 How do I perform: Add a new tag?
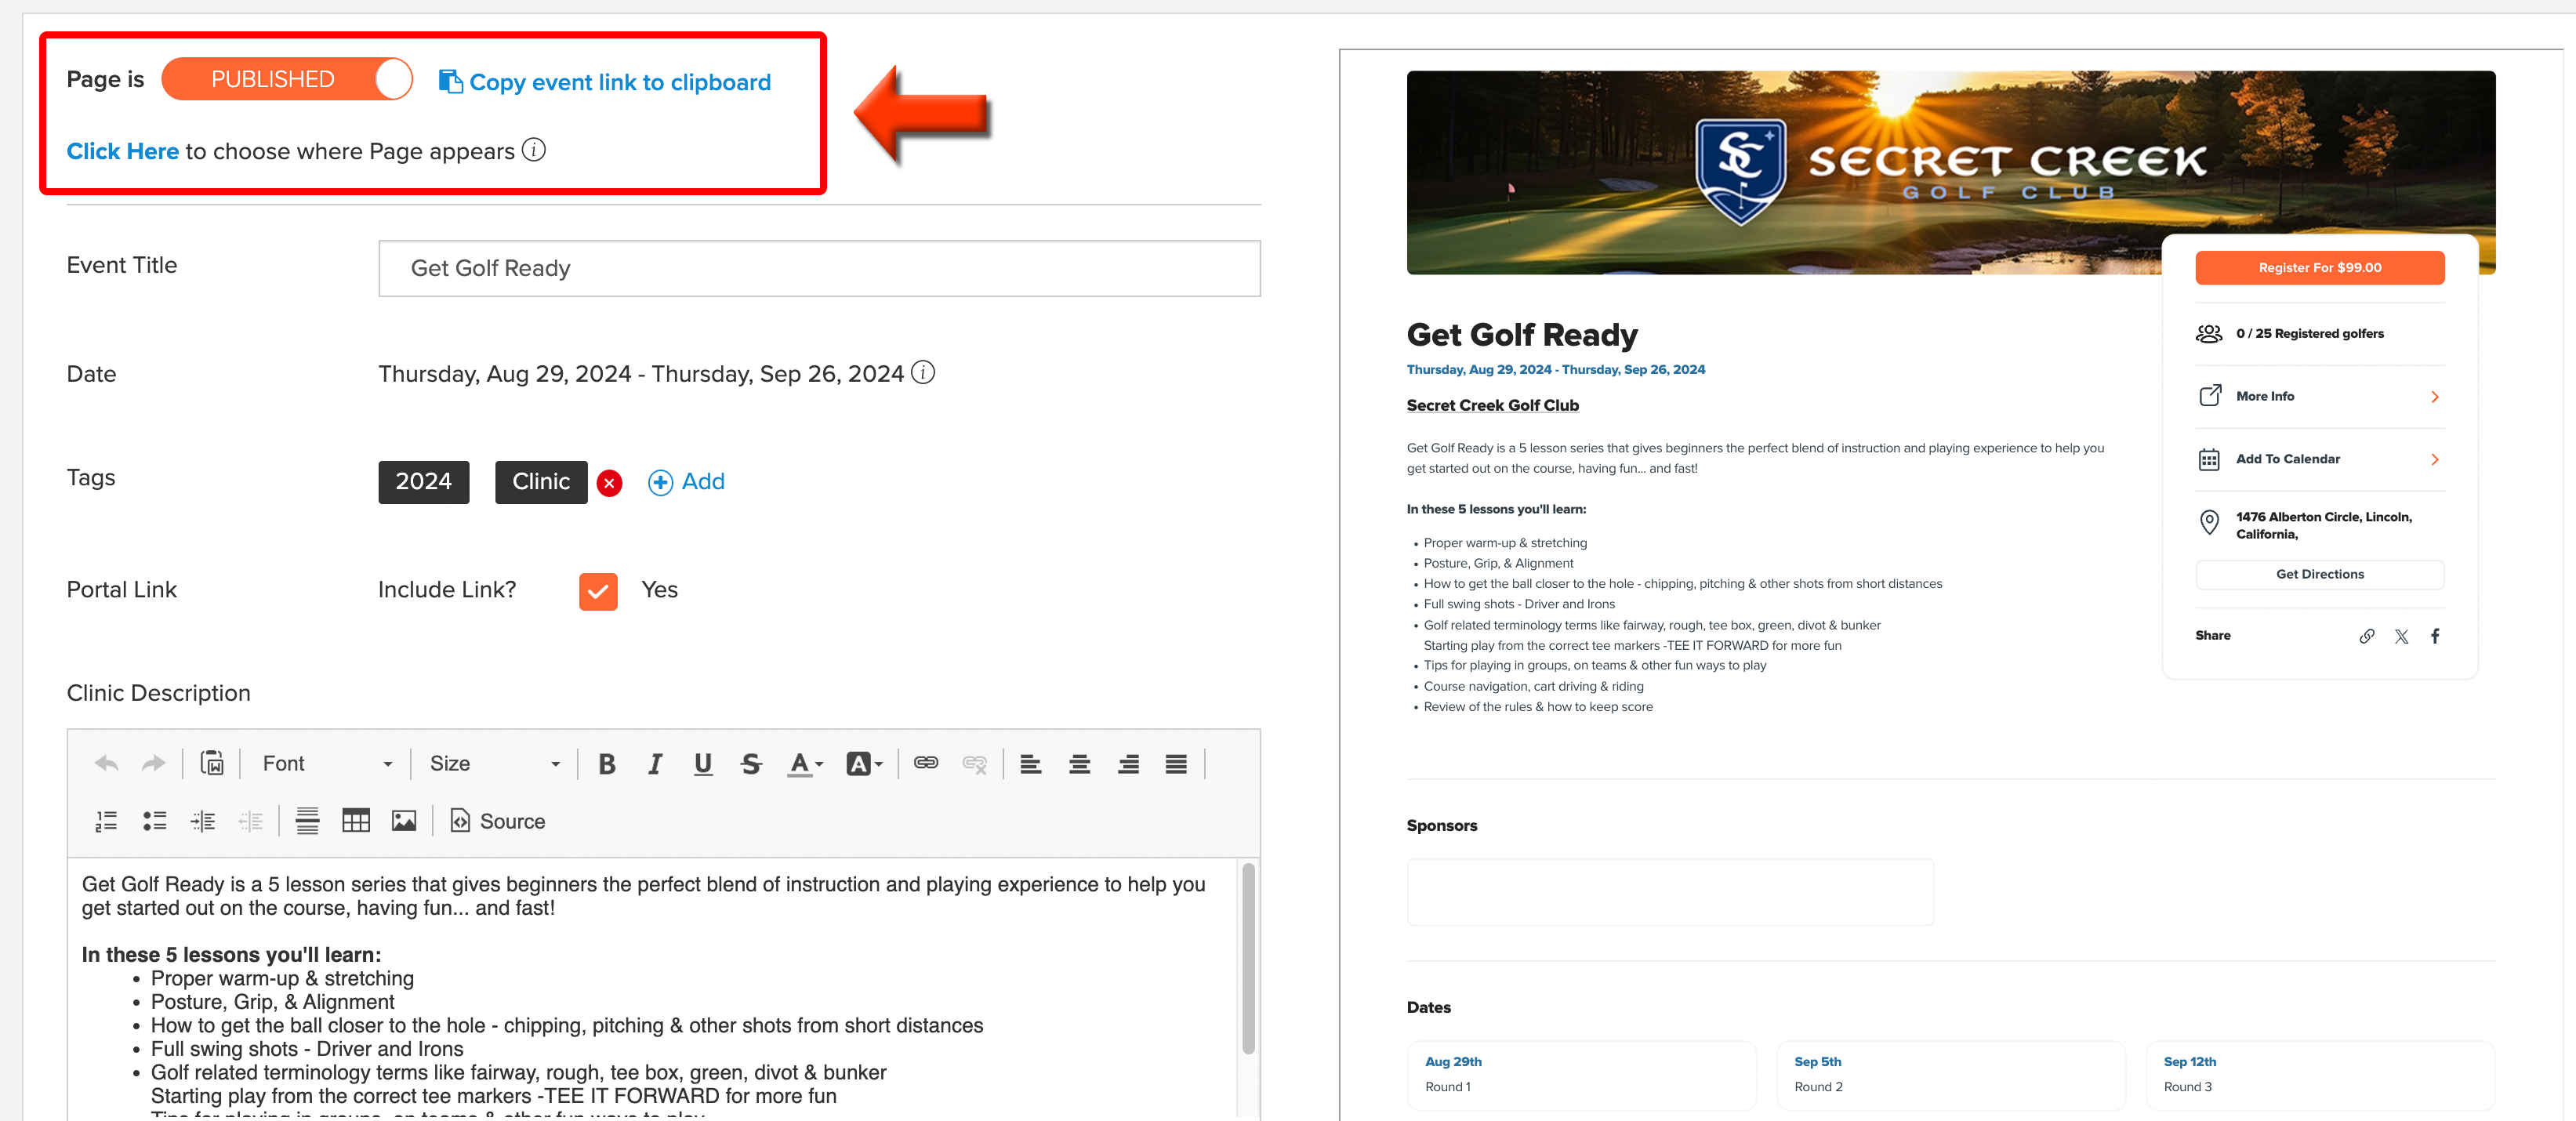(x=686, y=482)
